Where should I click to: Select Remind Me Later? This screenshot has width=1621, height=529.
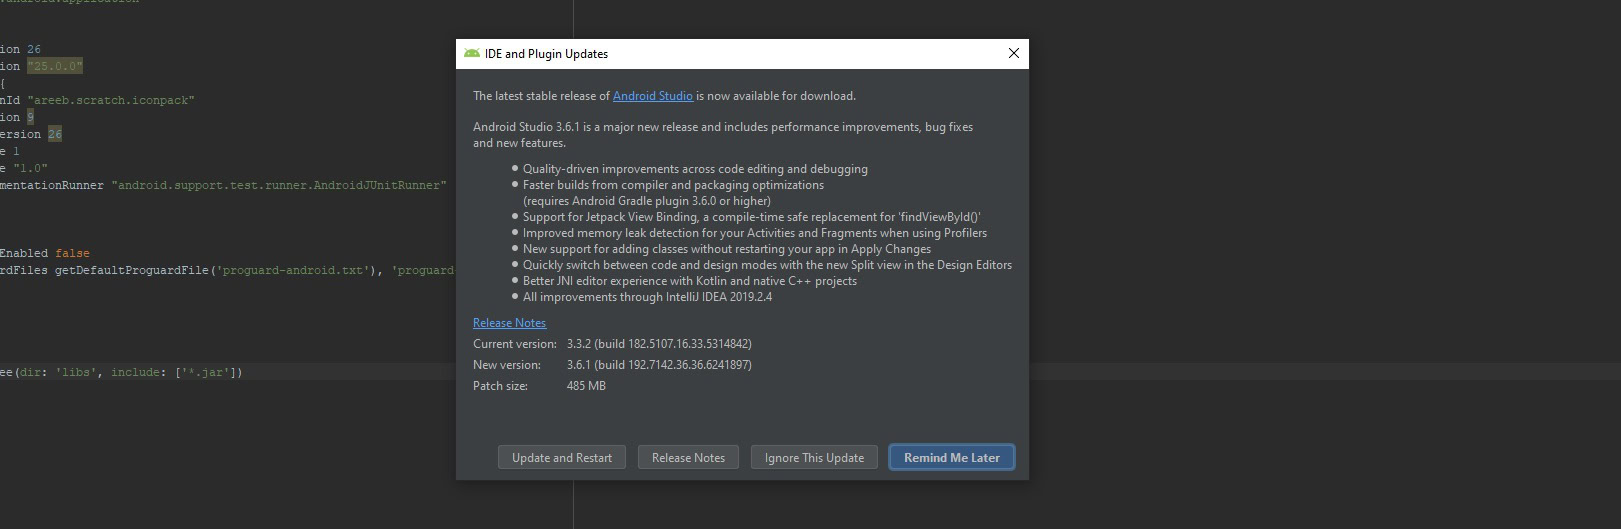click(951, 458)
